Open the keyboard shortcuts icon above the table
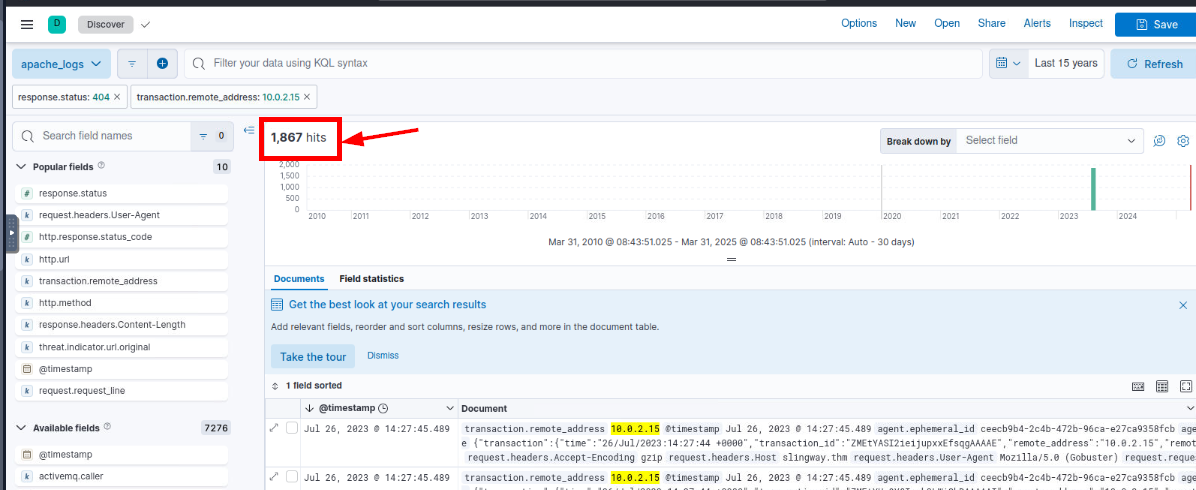Viewport: 1196px width, 490px height. pyautogui.click(x=1138, y=387)
